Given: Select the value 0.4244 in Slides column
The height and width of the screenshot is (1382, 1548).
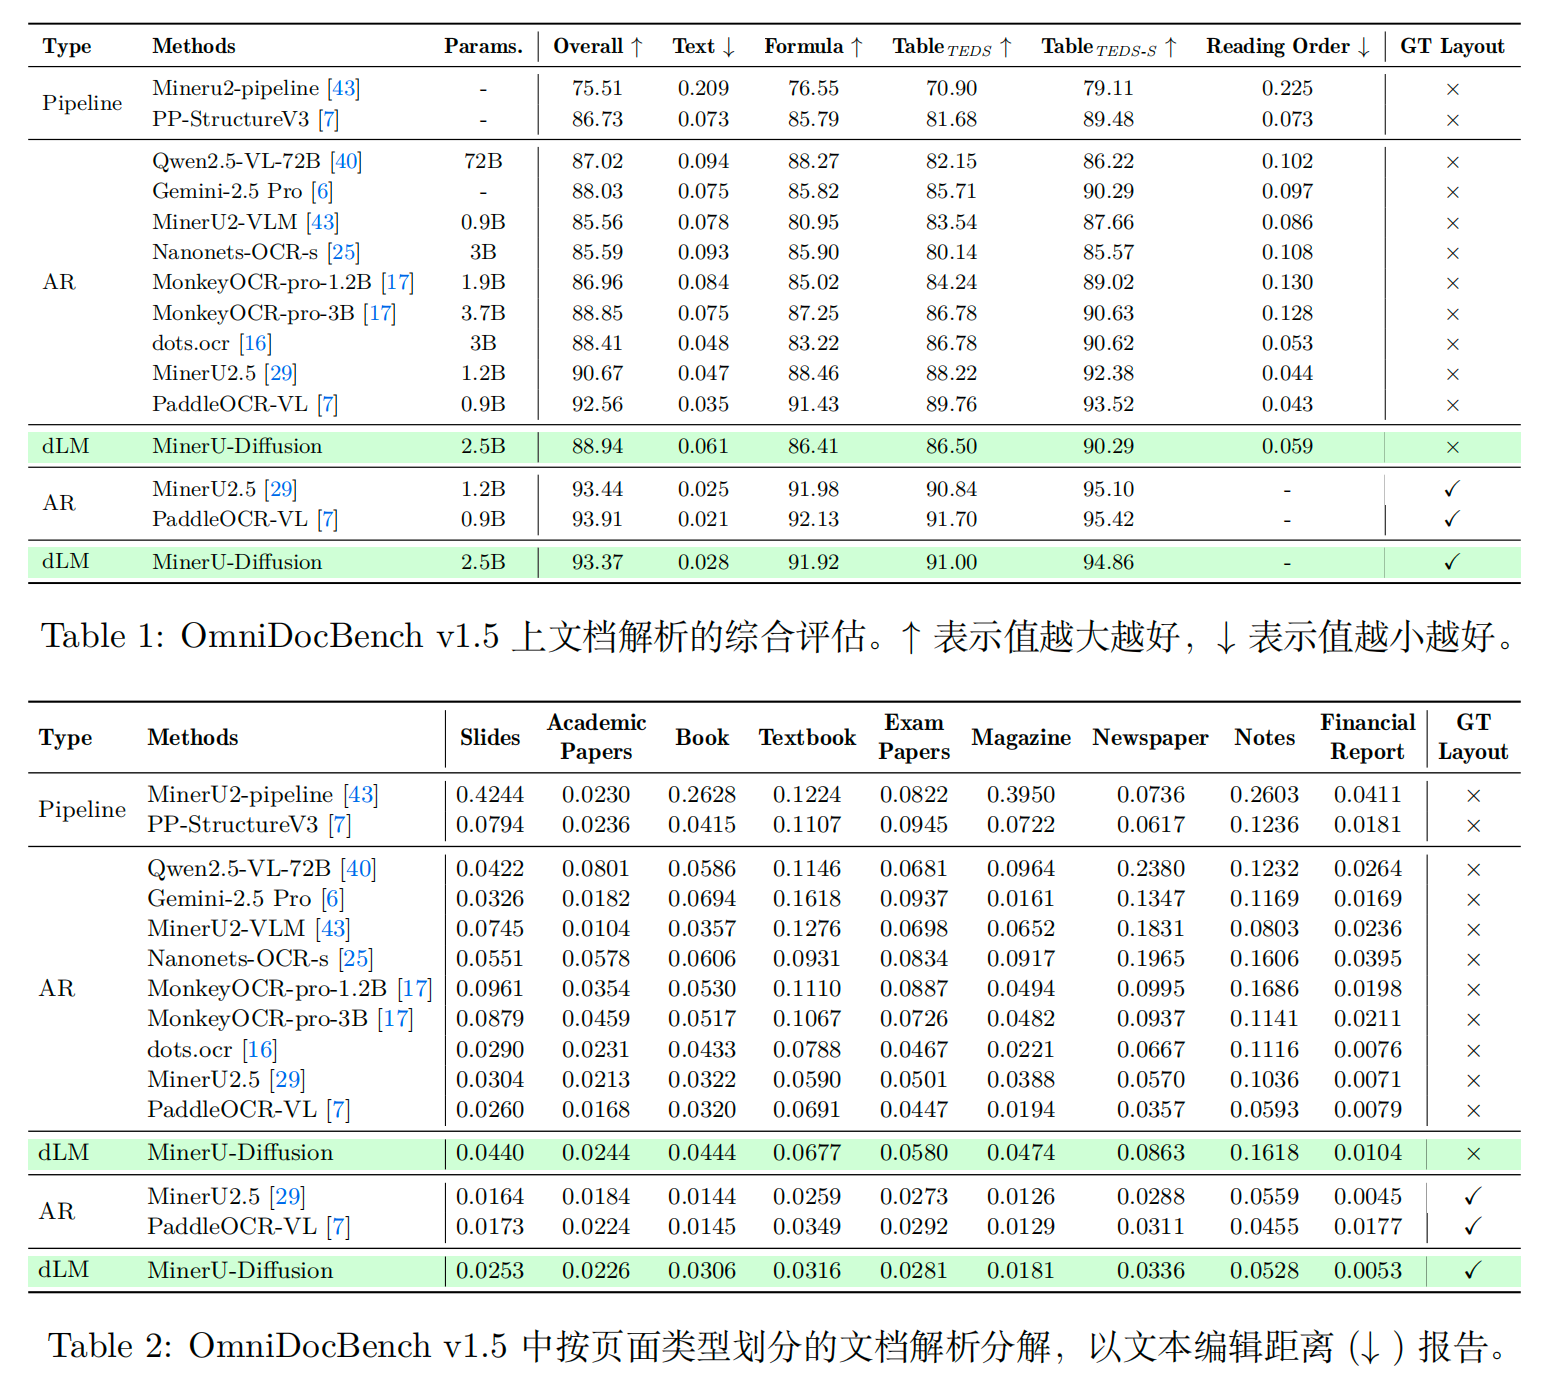Looking at the screenshot, I should [490, 795].
